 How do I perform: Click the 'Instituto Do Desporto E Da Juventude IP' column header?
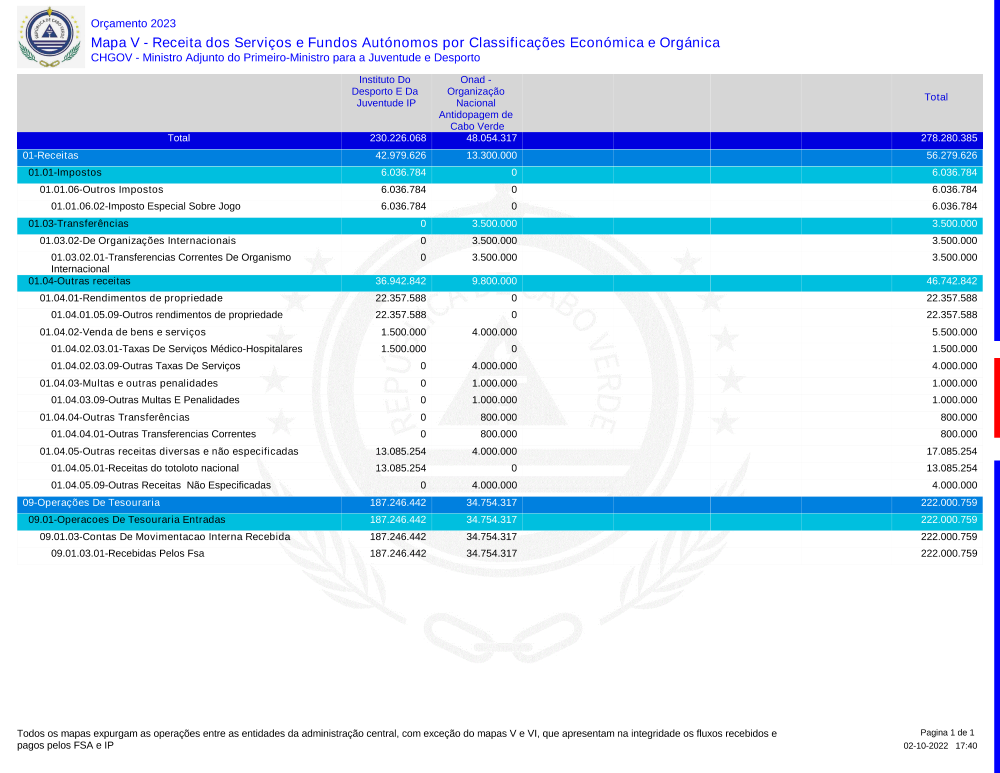tap(385, 91)
